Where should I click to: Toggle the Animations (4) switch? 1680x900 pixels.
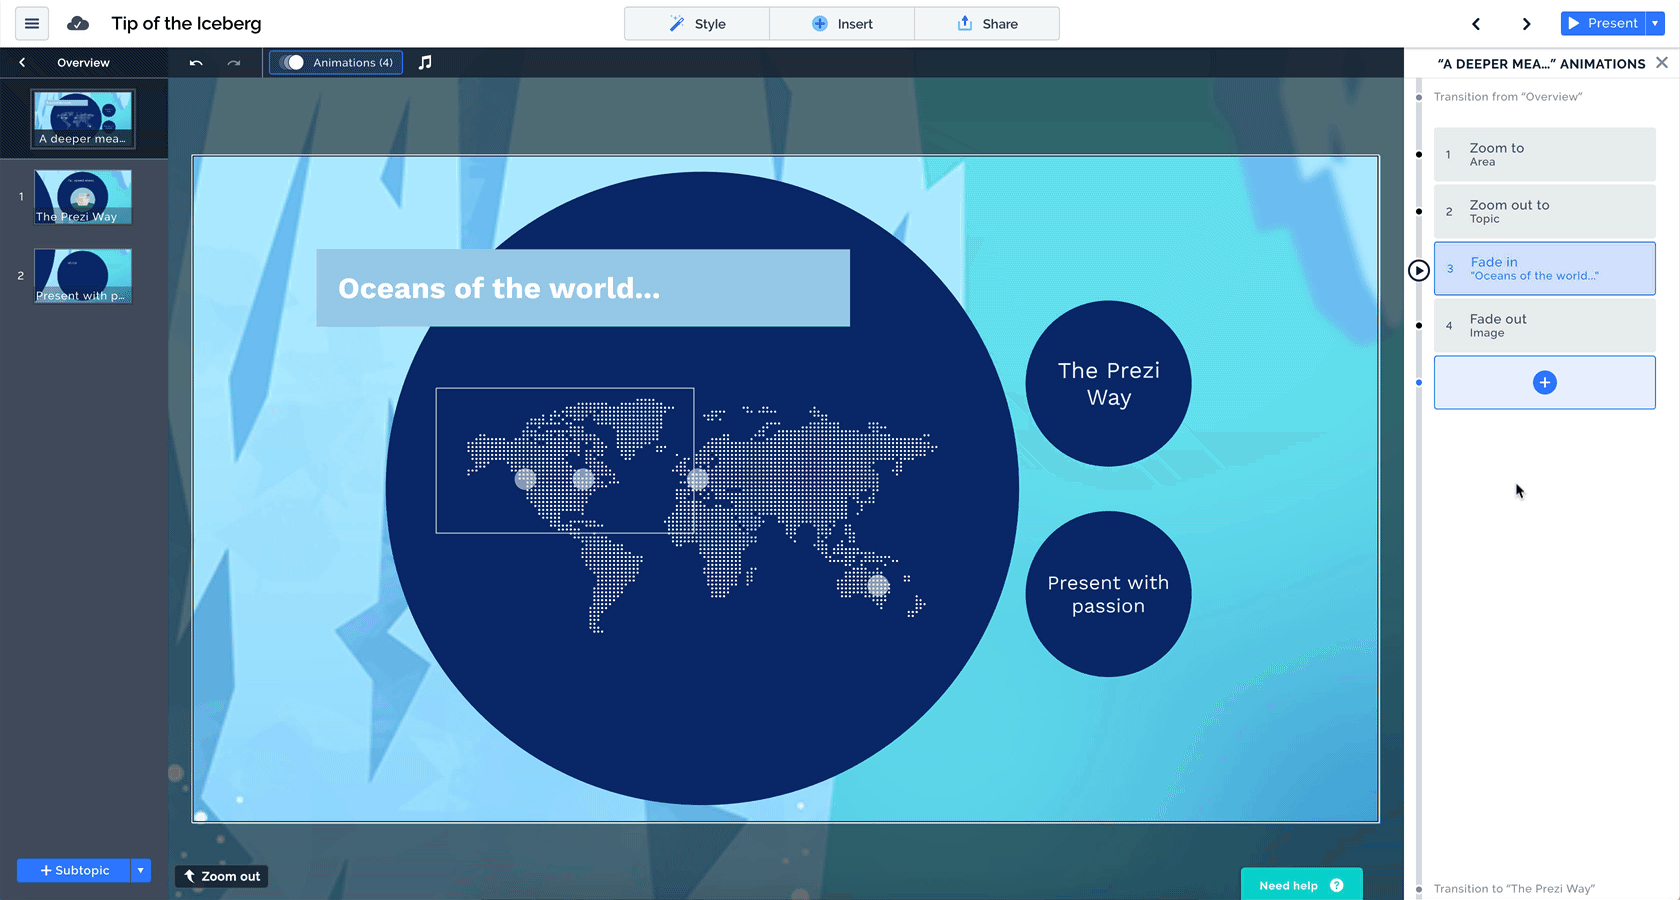point(292,63)
